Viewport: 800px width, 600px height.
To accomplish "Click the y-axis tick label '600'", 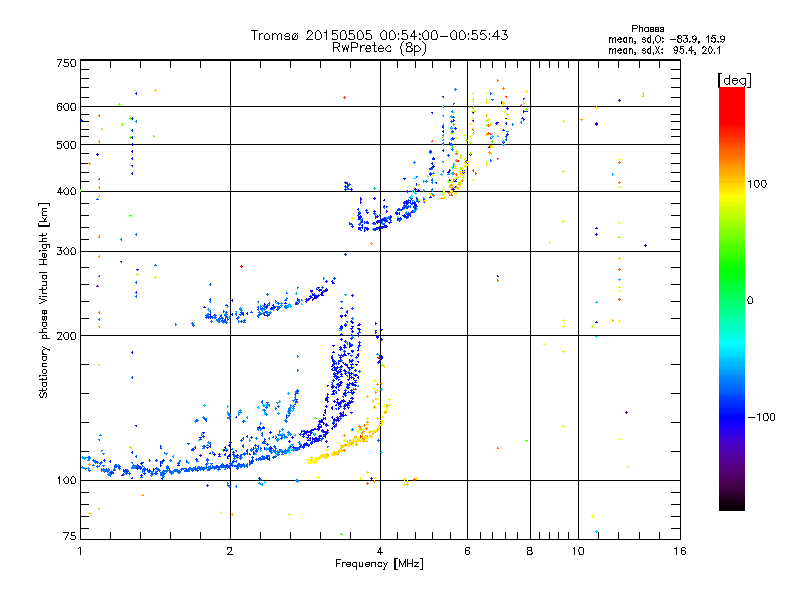I will 66,107.
